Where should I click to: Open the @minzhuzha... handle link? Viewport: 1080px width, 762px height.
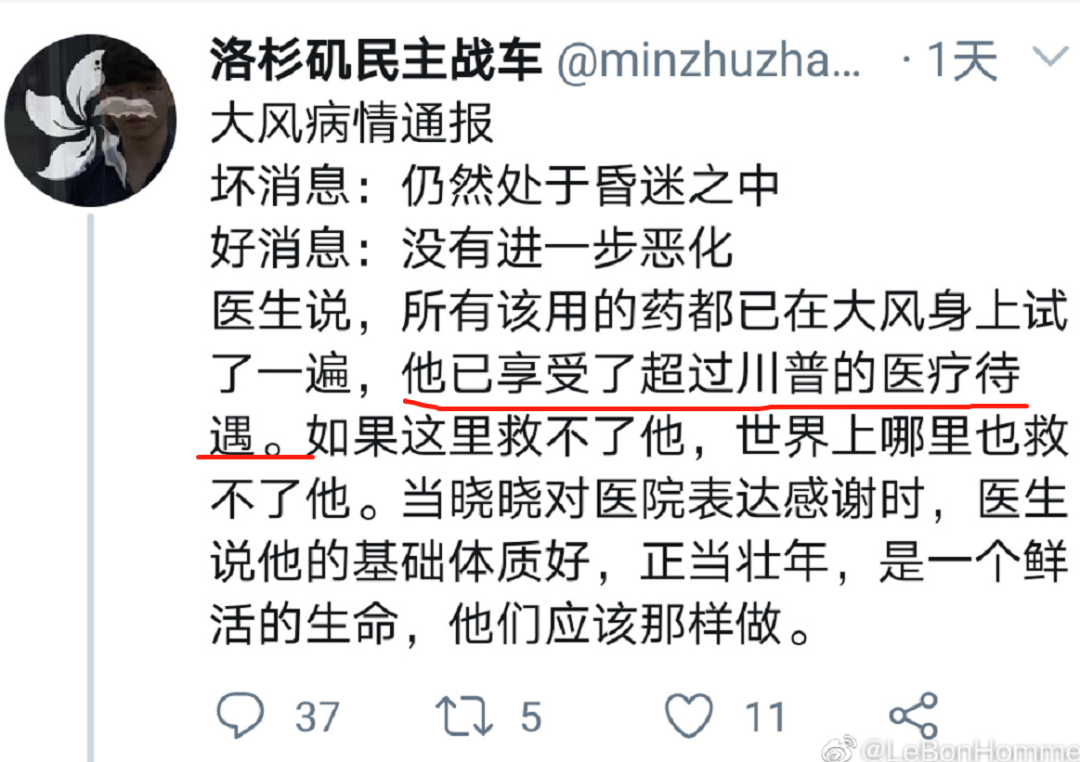pos(709,61)
